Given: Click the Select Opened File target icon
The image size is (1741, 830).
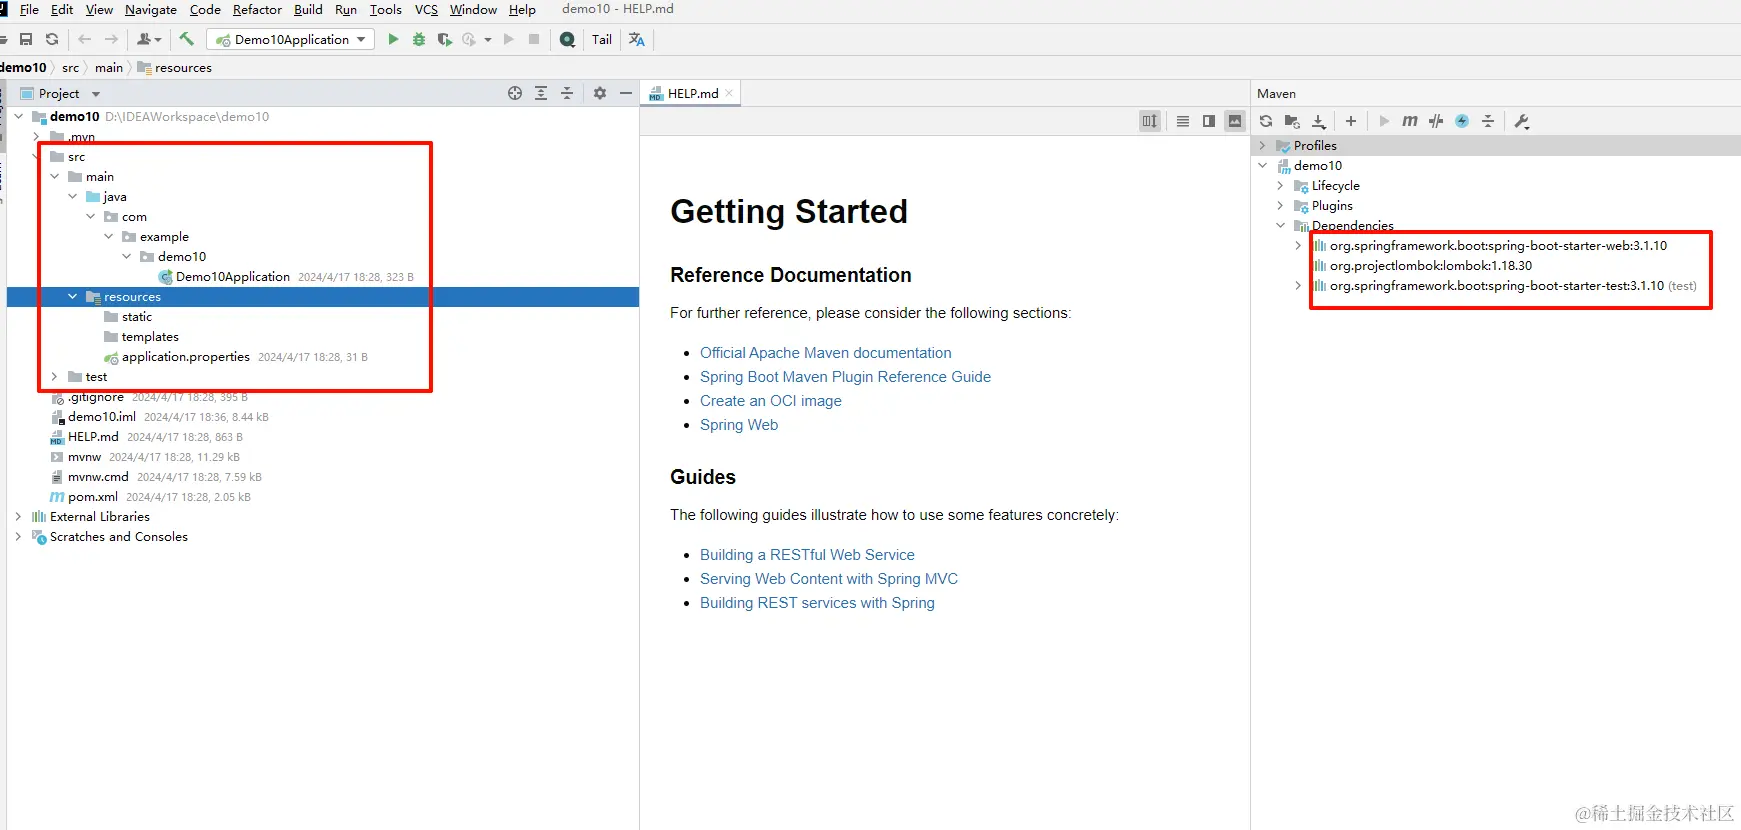Looking at the screenshot, I should tap(515, 93).
